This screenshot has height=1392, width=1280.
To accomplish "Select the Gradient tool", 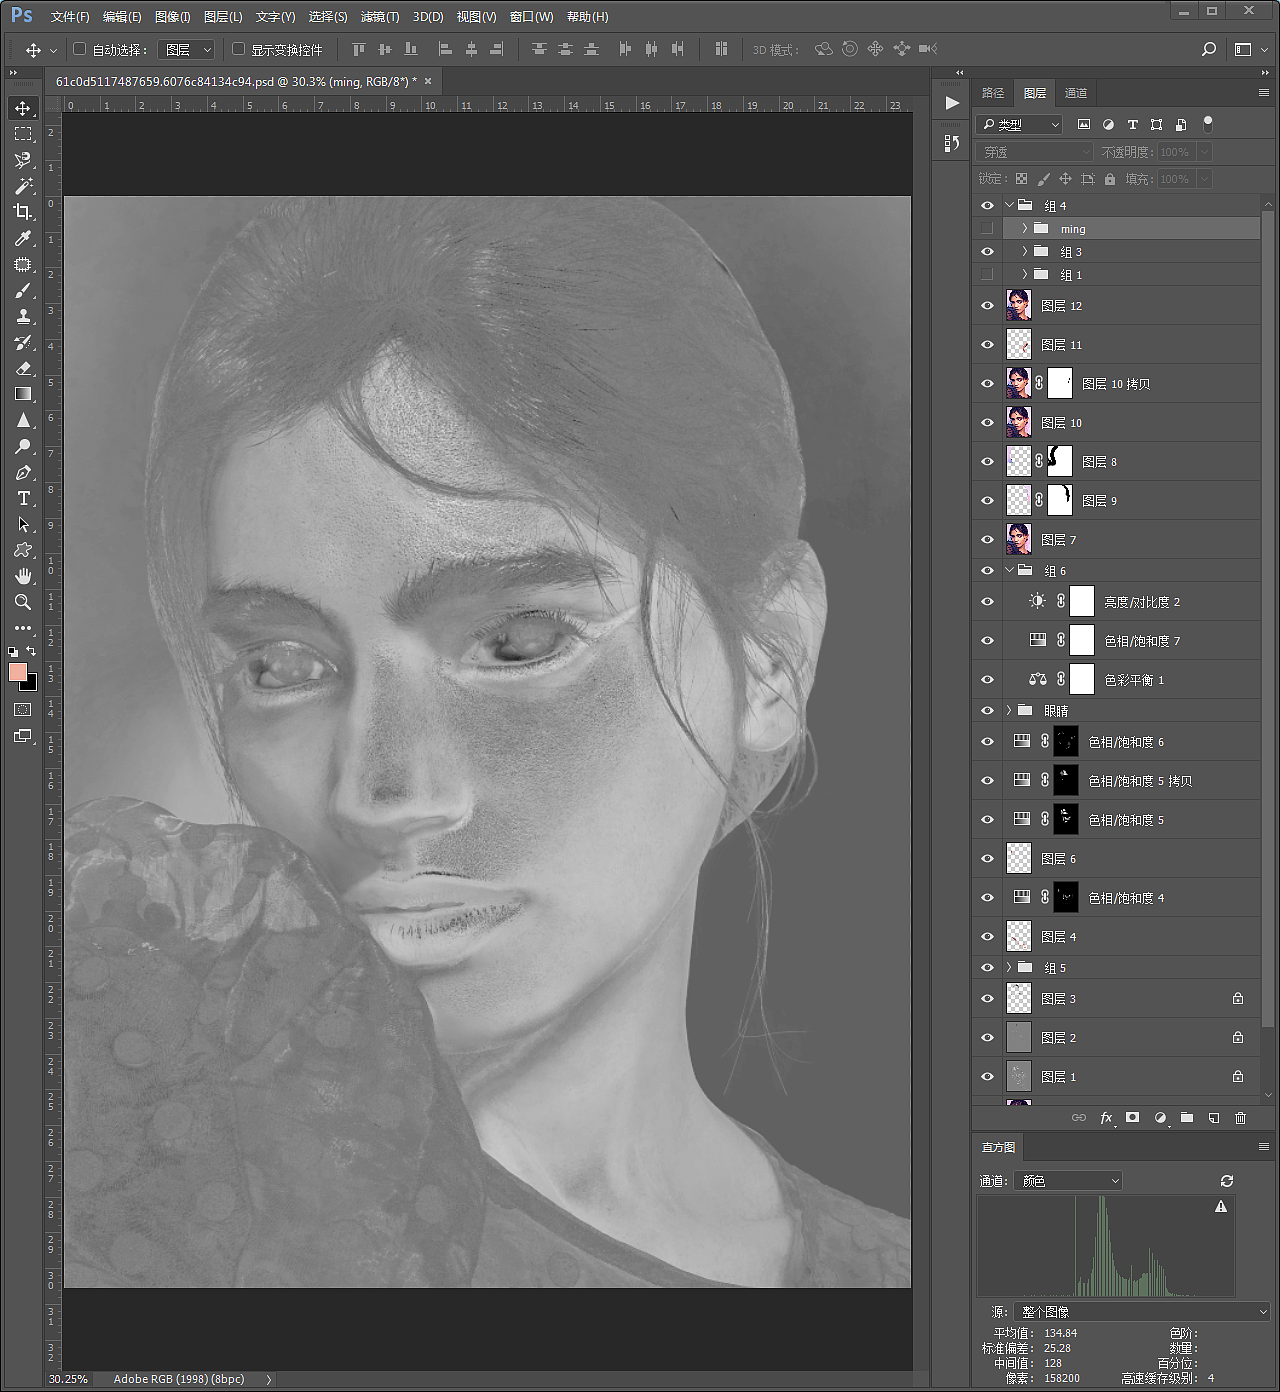I will pos(23,394).
